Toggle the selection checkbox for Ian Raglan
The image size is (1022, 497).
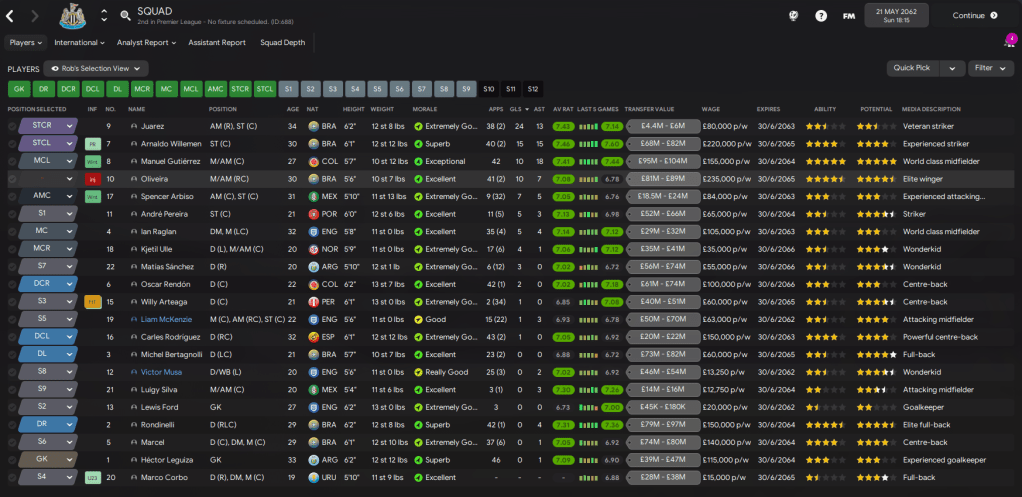point(12,231)
